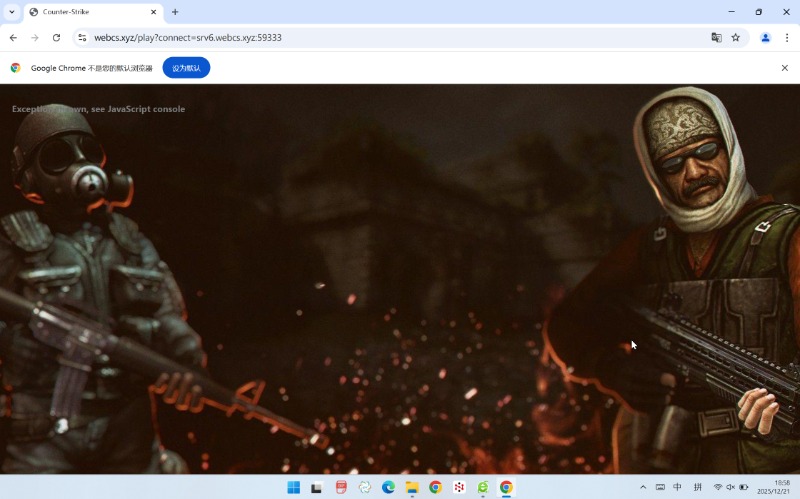Toggle the Chinese input mode indicator
The height and width of the screenshot is (499, 800).
tap(678, 487)
